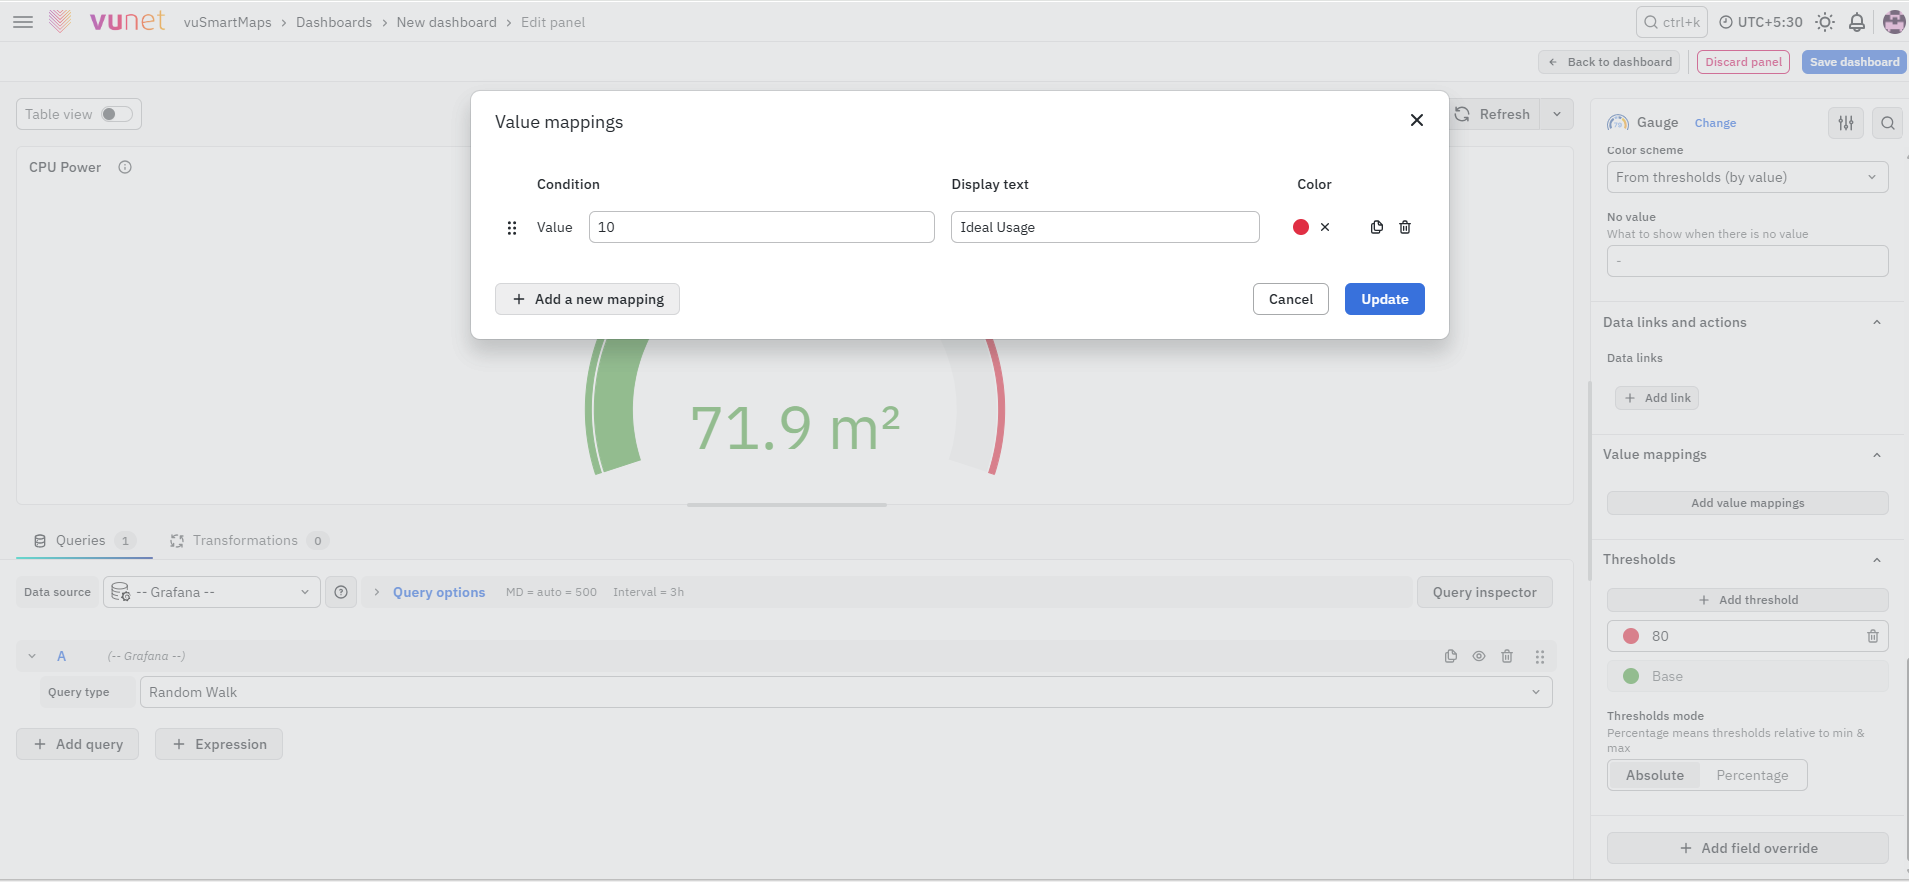
Task: Open the hamburger navigation menu
Action: pyautogui.click(x=23, y=22)
